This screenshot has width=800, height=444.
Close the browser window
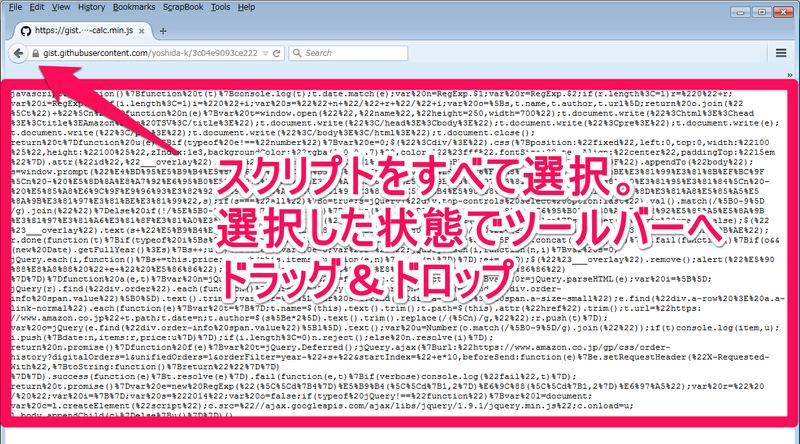tap(783, 12)
